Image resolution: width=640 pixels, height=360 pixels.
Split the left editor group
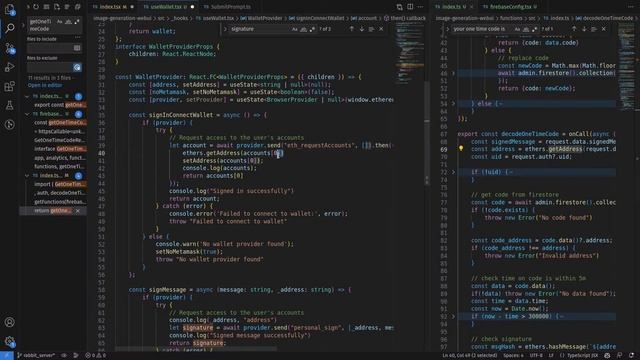pyautogui.click(x=410, y=7)
